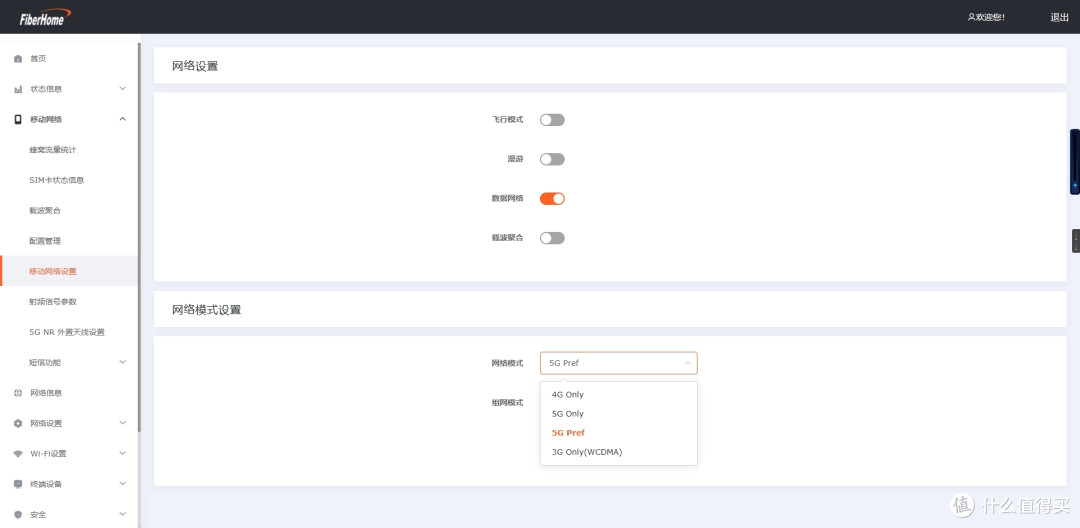This screenshot has width=1080, height=528.
Task: Collapse the 移动网络 menu chevron
Action: click(123, 119)
